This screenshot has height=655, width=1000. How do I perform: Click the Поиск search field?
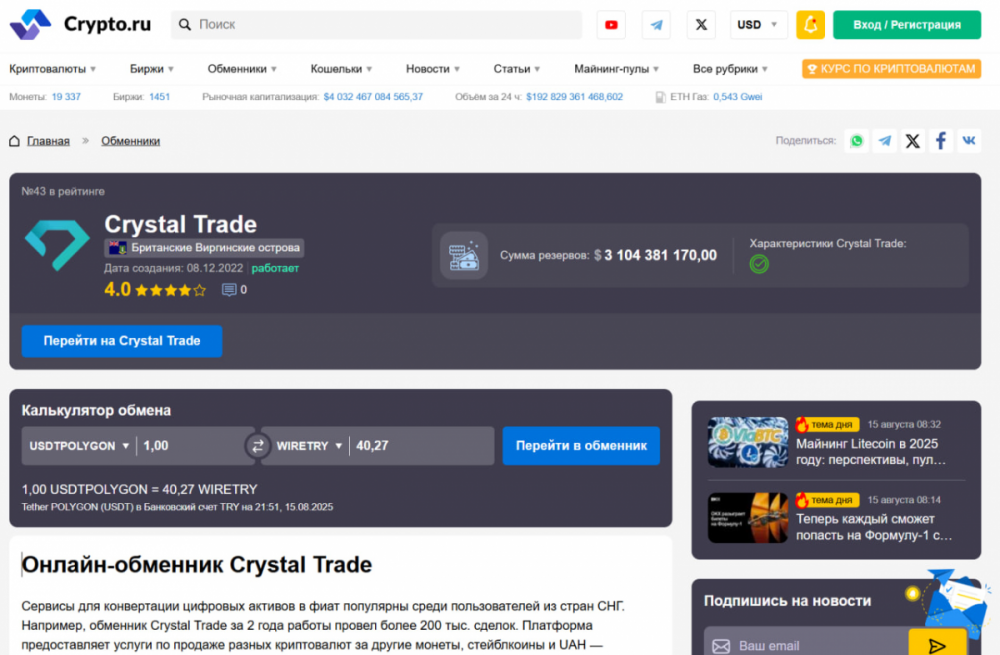click(380, 25)
